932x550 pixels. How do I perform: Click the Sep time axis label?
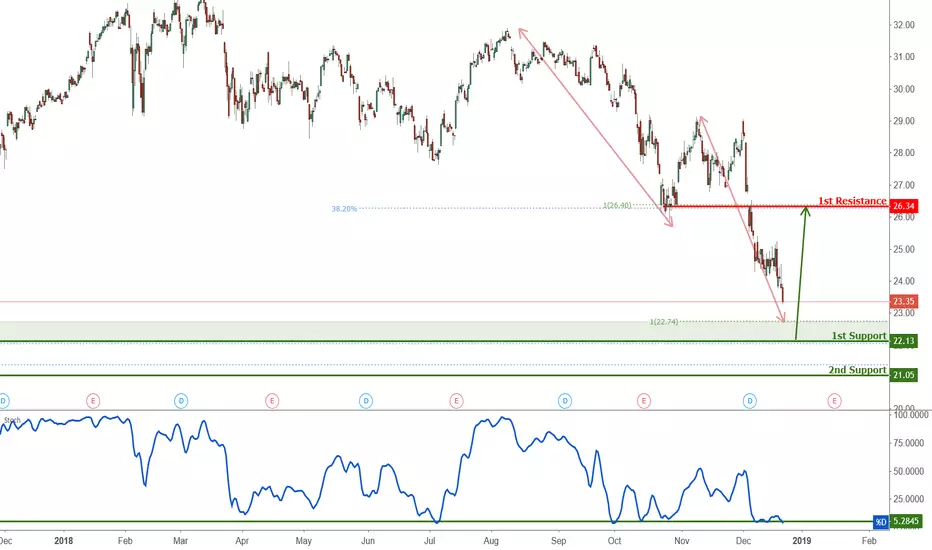coord(558,540)
